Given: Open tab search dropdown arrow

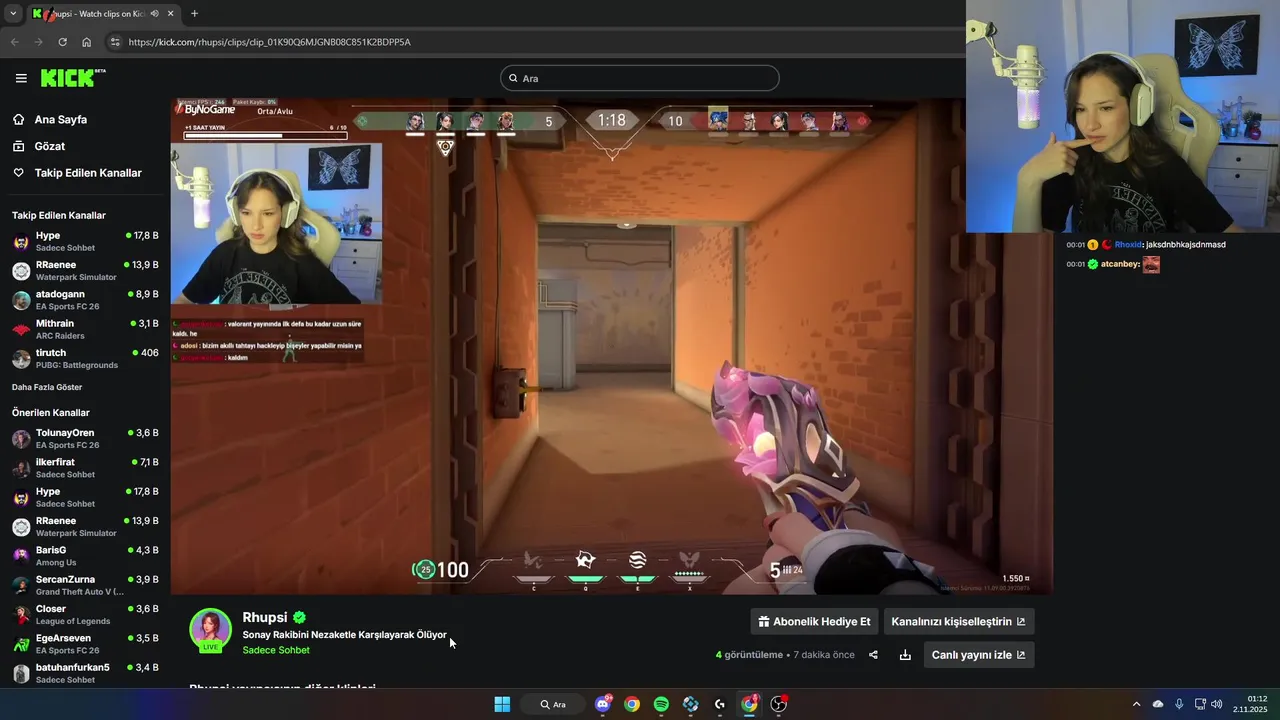Looking at the screenshot, I should [13, 14].
